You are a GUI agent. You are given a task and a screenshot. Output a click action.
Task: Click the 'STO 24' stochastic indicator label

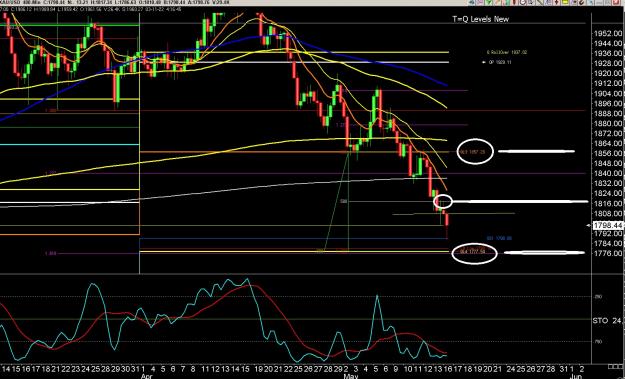606,320
